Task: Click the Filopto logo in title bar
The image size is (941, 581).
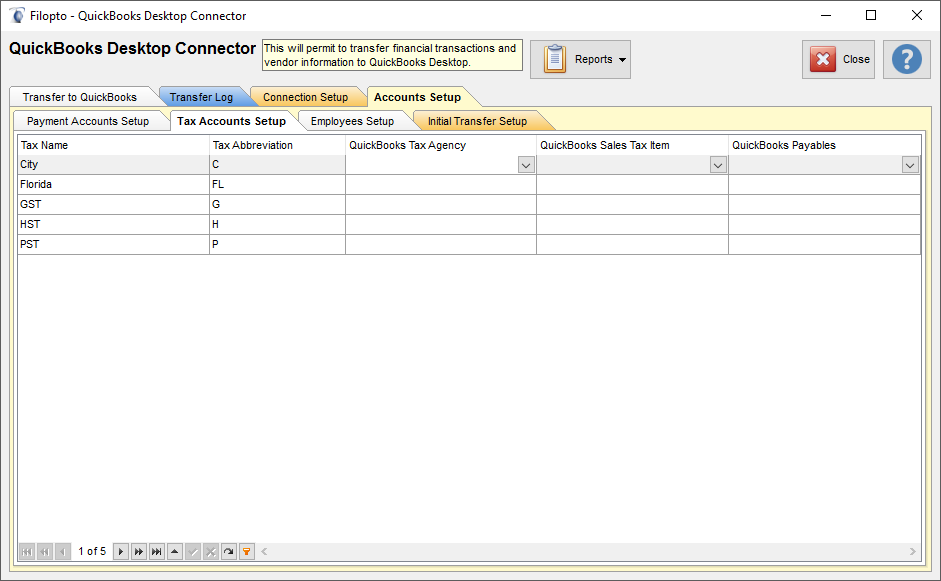Action: click(x=17, y=16)
